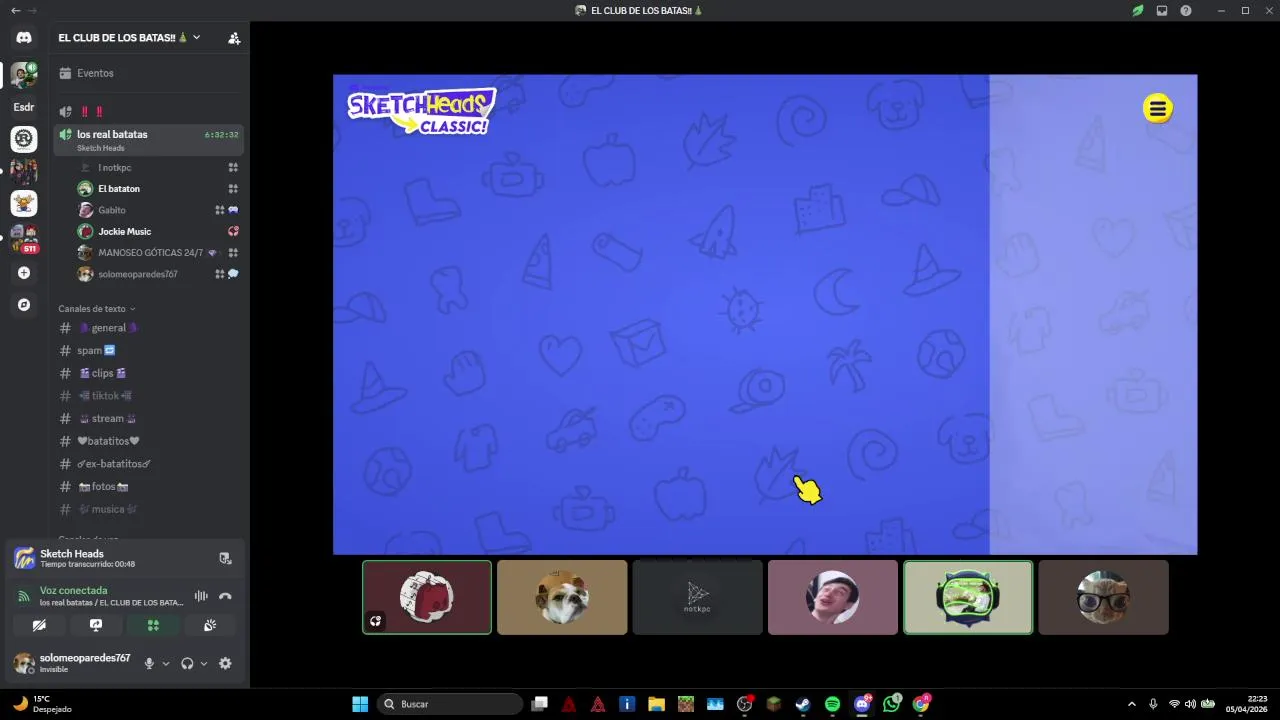Click Jockie Music bot in voice list
This screenshot has height=720, width=1280.
tap(158, 231)
